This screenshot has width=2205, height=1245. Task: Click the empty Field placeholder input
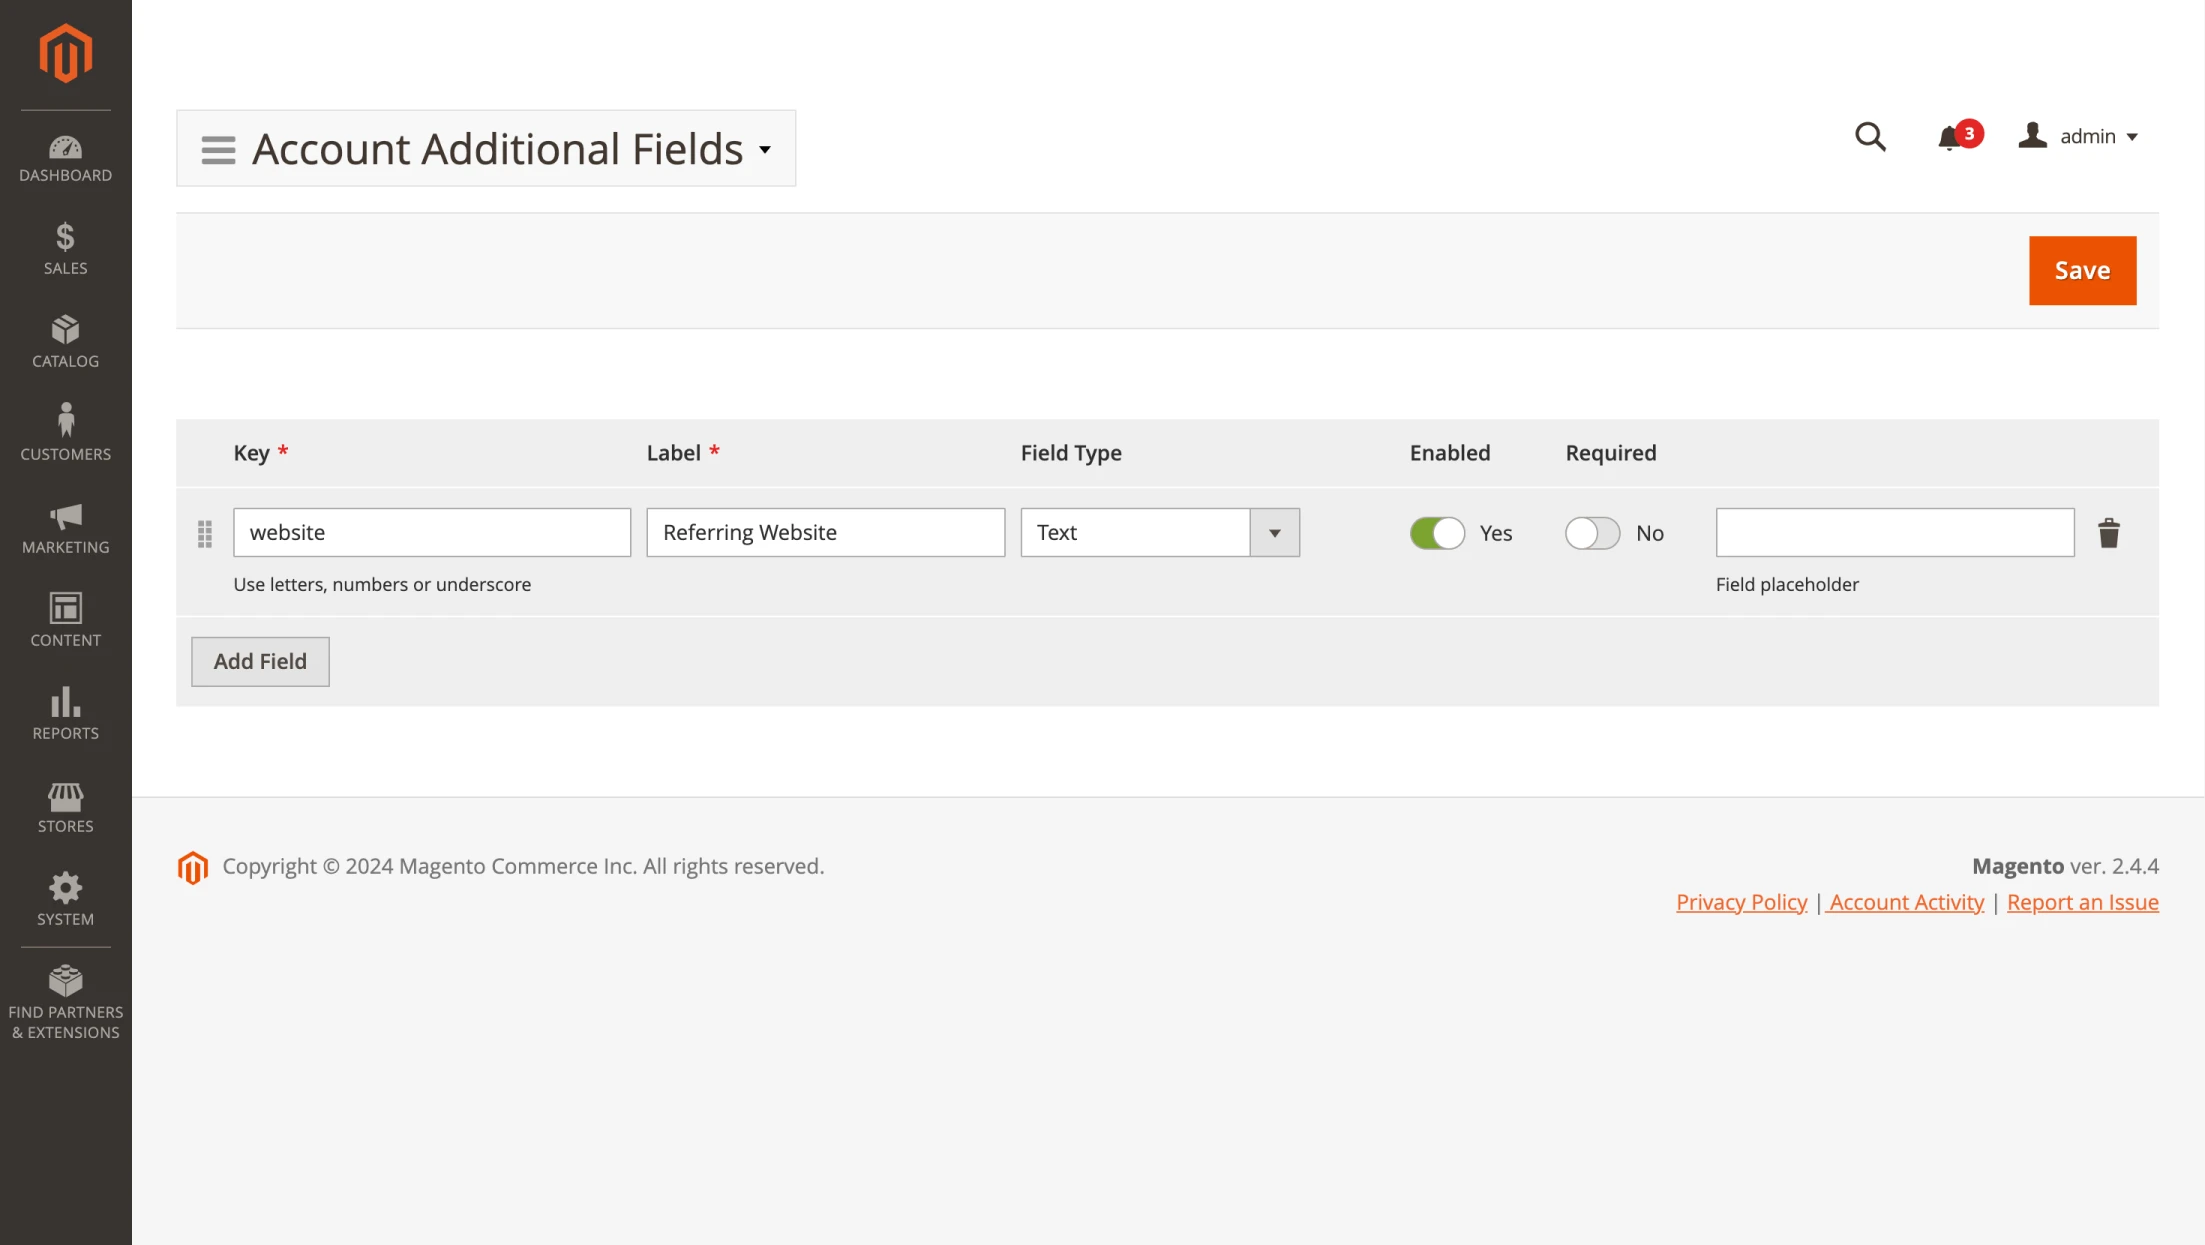1895,533
